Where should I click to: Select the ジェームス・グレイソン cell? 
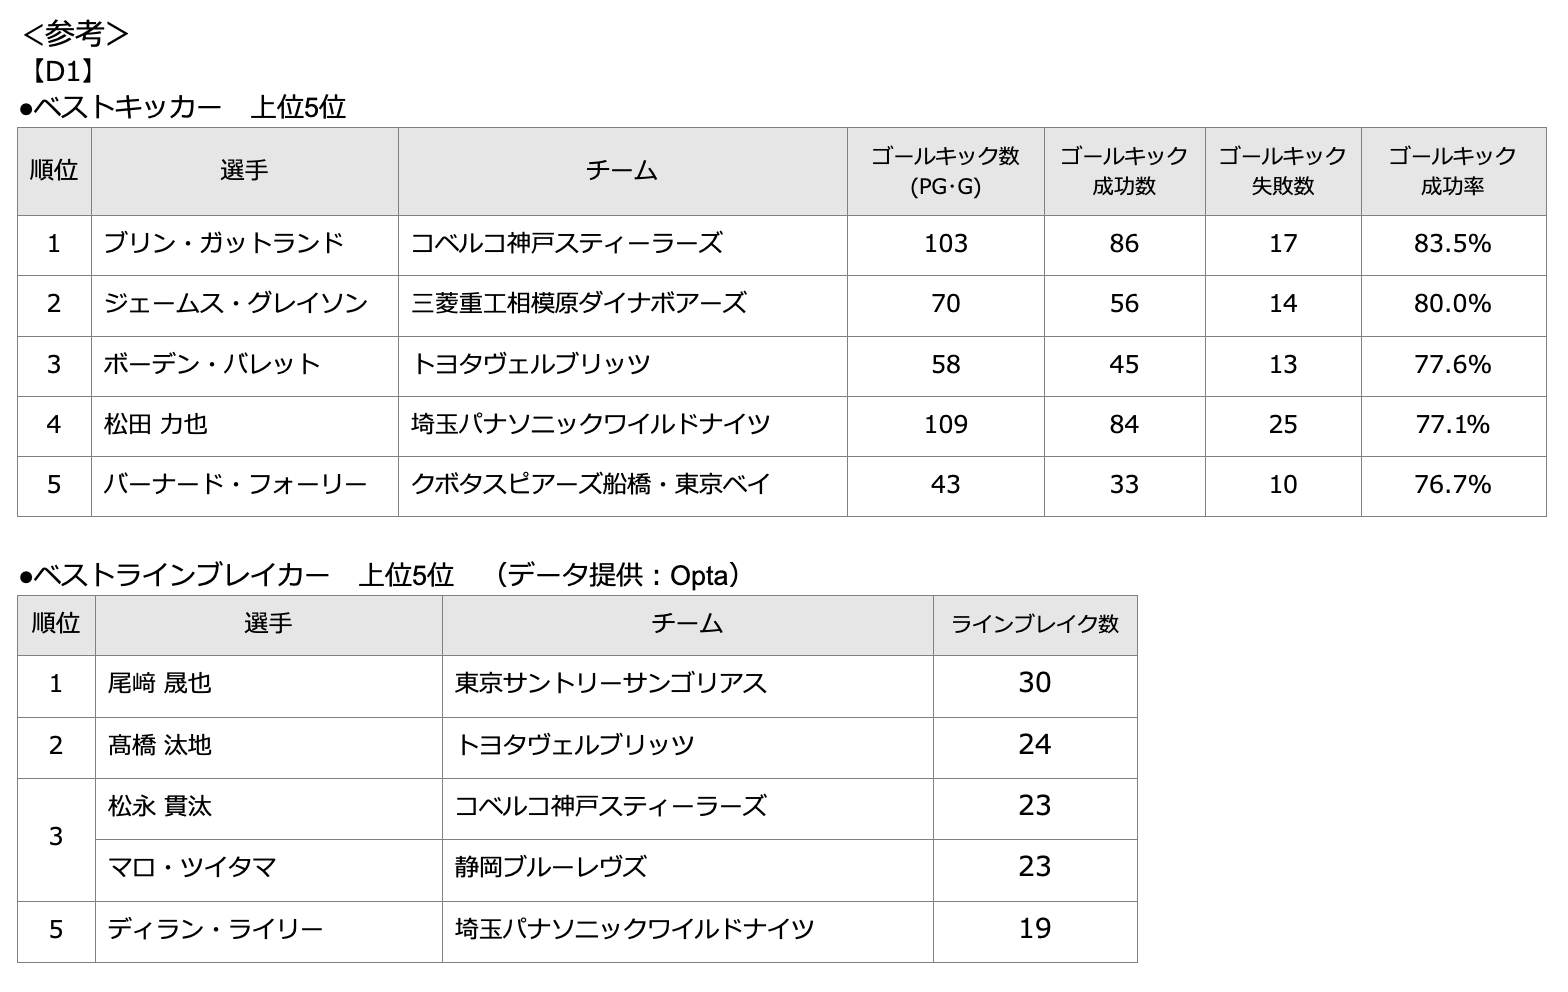pyautogui.click(x=236, y=303)
